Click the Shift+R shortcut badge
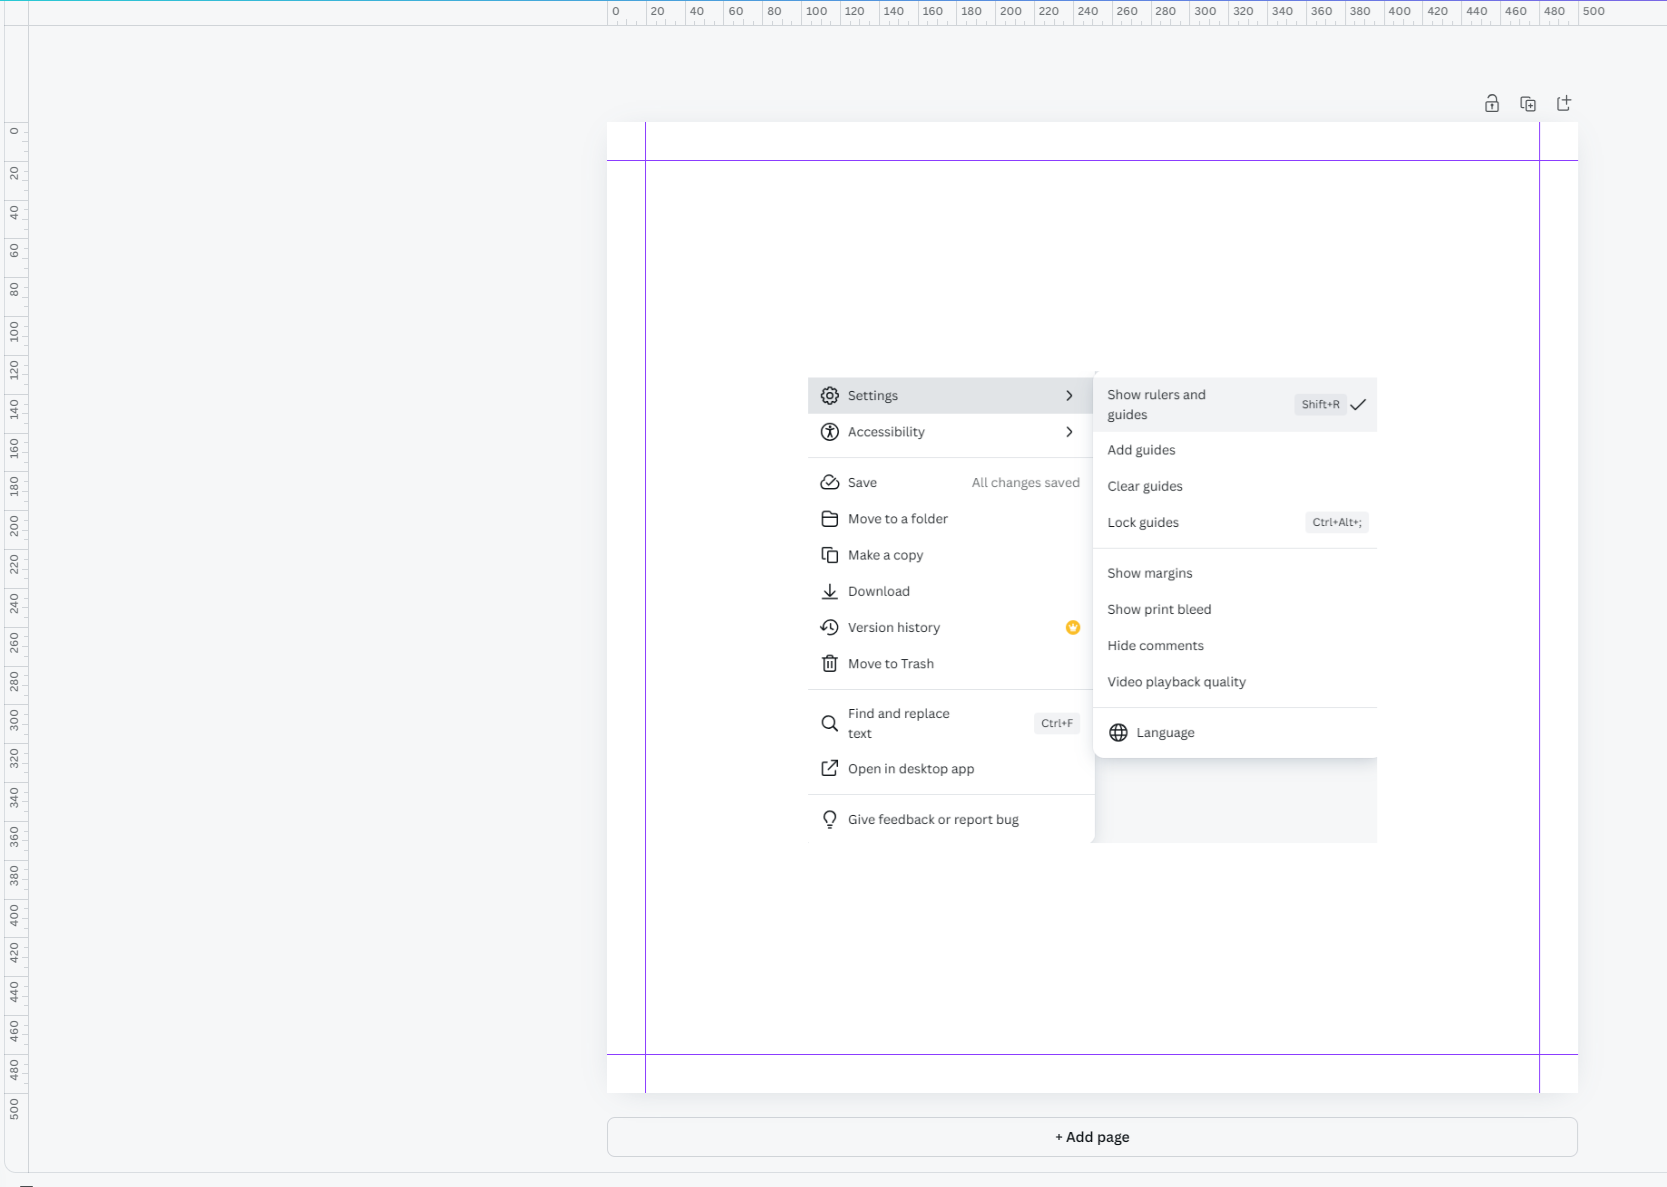This screenshot has width=1667, height=1187. [1320, 404]
